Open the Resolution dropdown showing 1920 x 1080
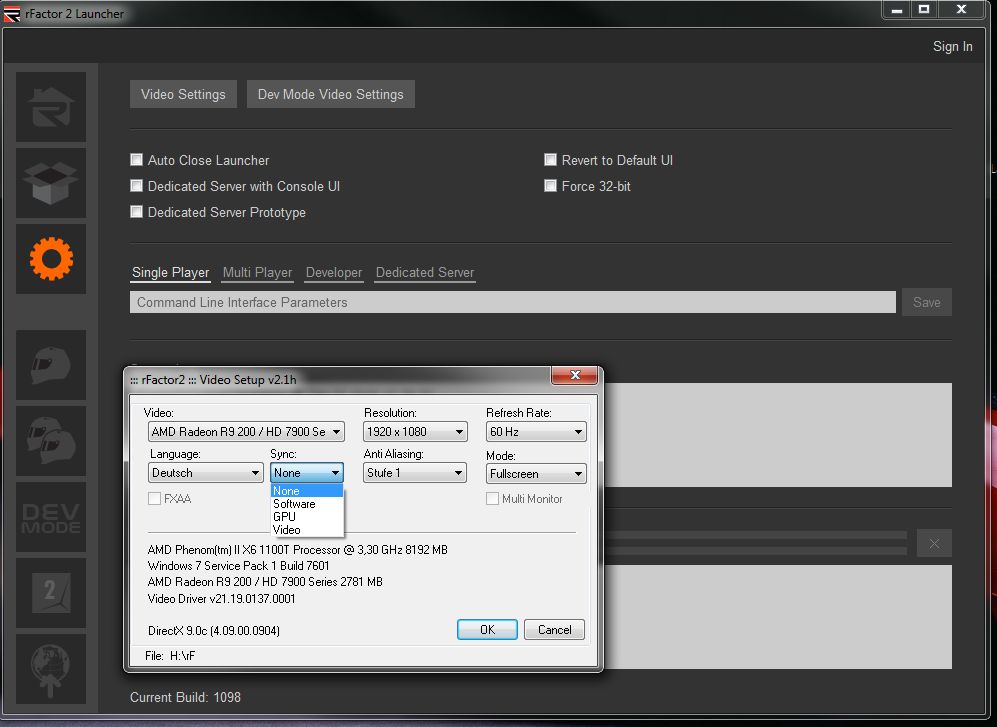Image resolution: width=997 pixels, height=727 pixels. [x=415, y=432]
